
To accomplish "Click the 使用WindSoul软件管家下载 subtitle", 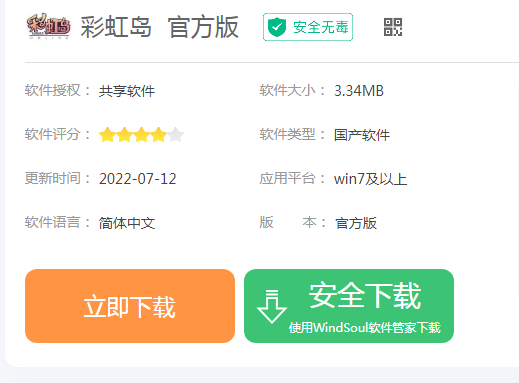I will 365,328.
